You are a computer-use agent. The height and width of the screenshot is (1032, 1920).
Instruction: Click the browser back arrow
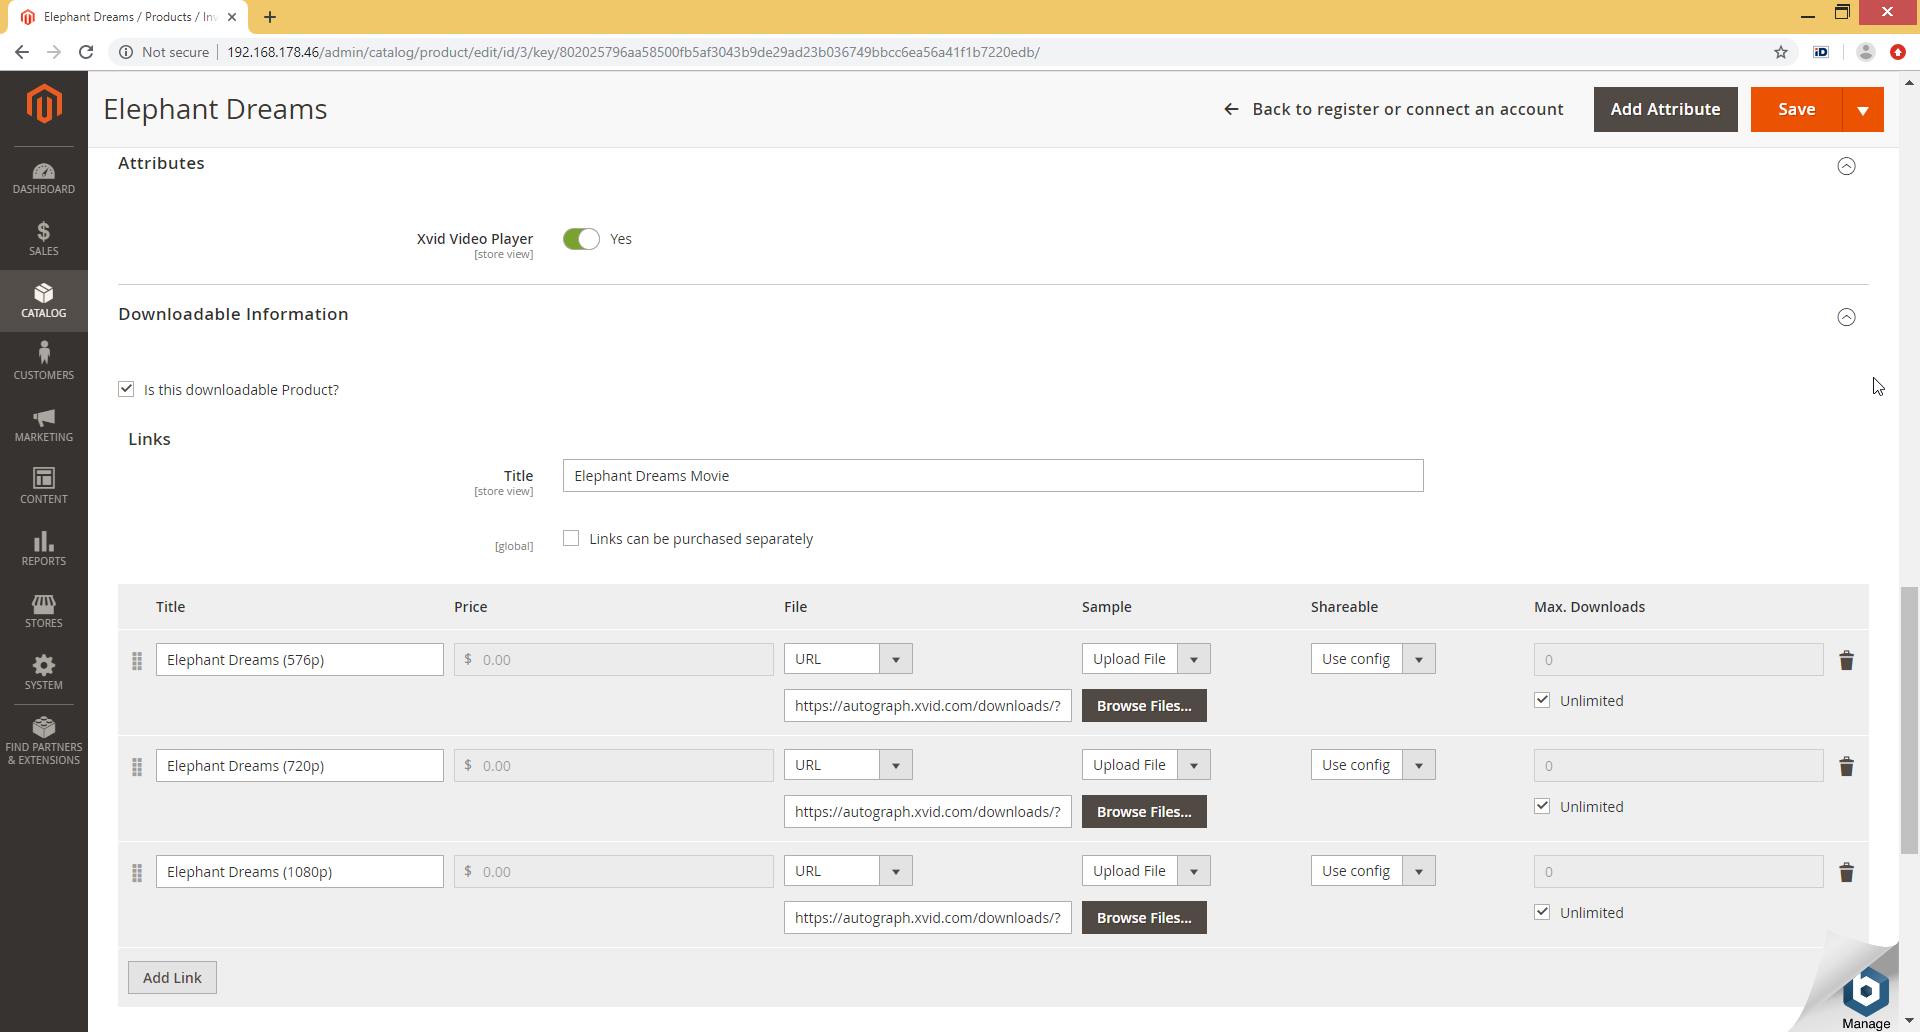tap(22, 52)
